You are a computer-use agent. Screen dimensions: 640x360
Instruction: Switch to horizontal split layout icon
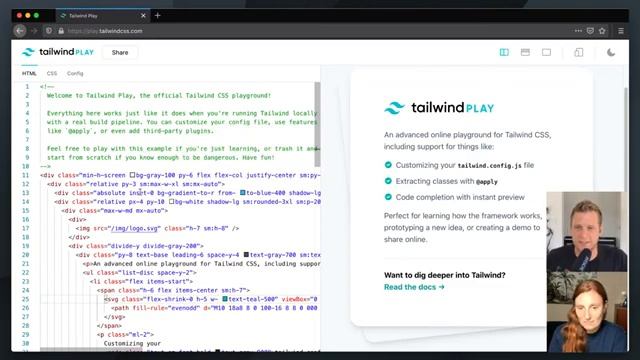(x=525, y=52)
